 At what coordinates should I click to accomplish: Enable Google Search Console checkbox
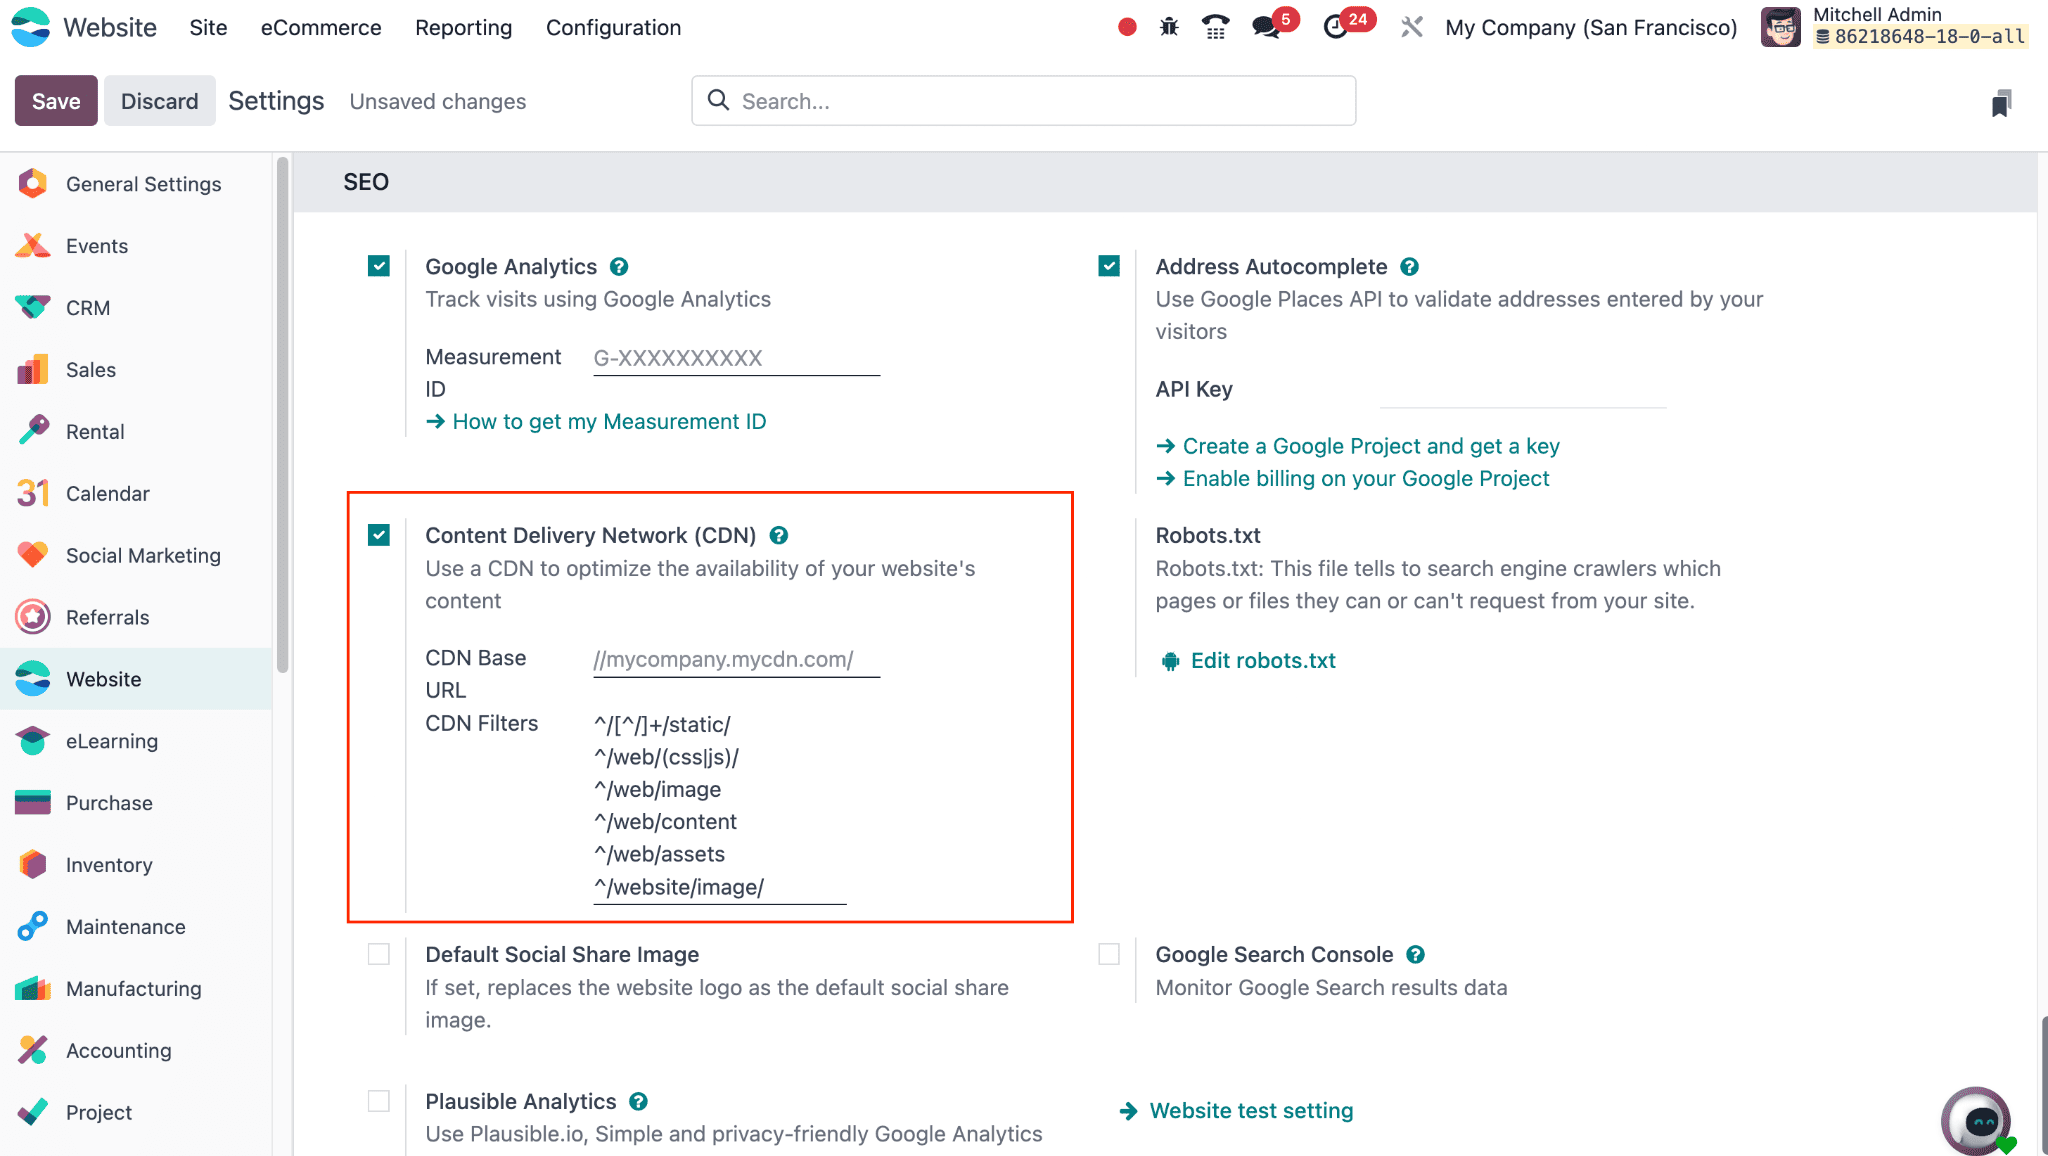1109,954
